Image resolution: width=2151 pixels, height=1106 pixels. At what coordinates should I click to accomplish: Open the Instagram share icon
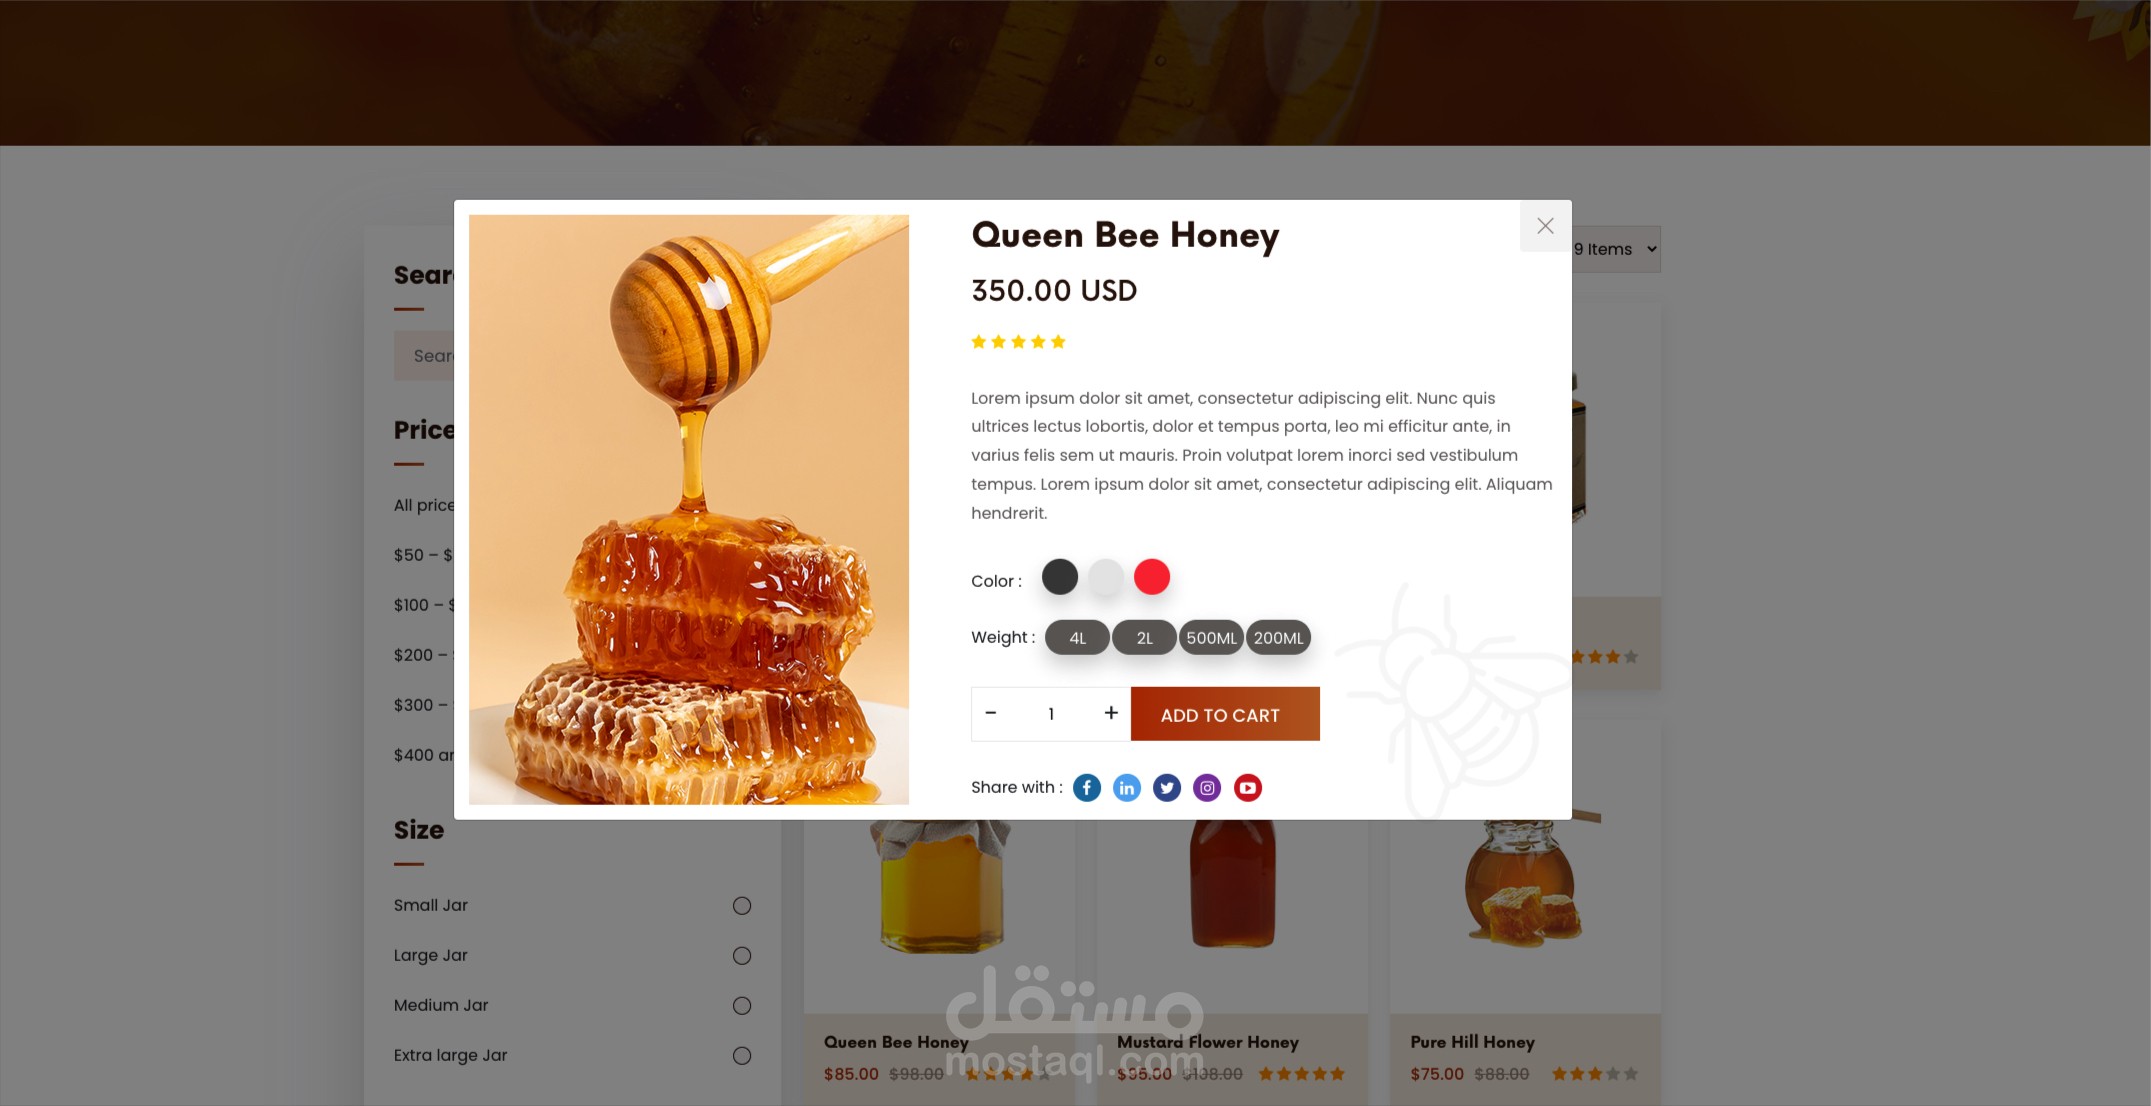click(1207, 788)
